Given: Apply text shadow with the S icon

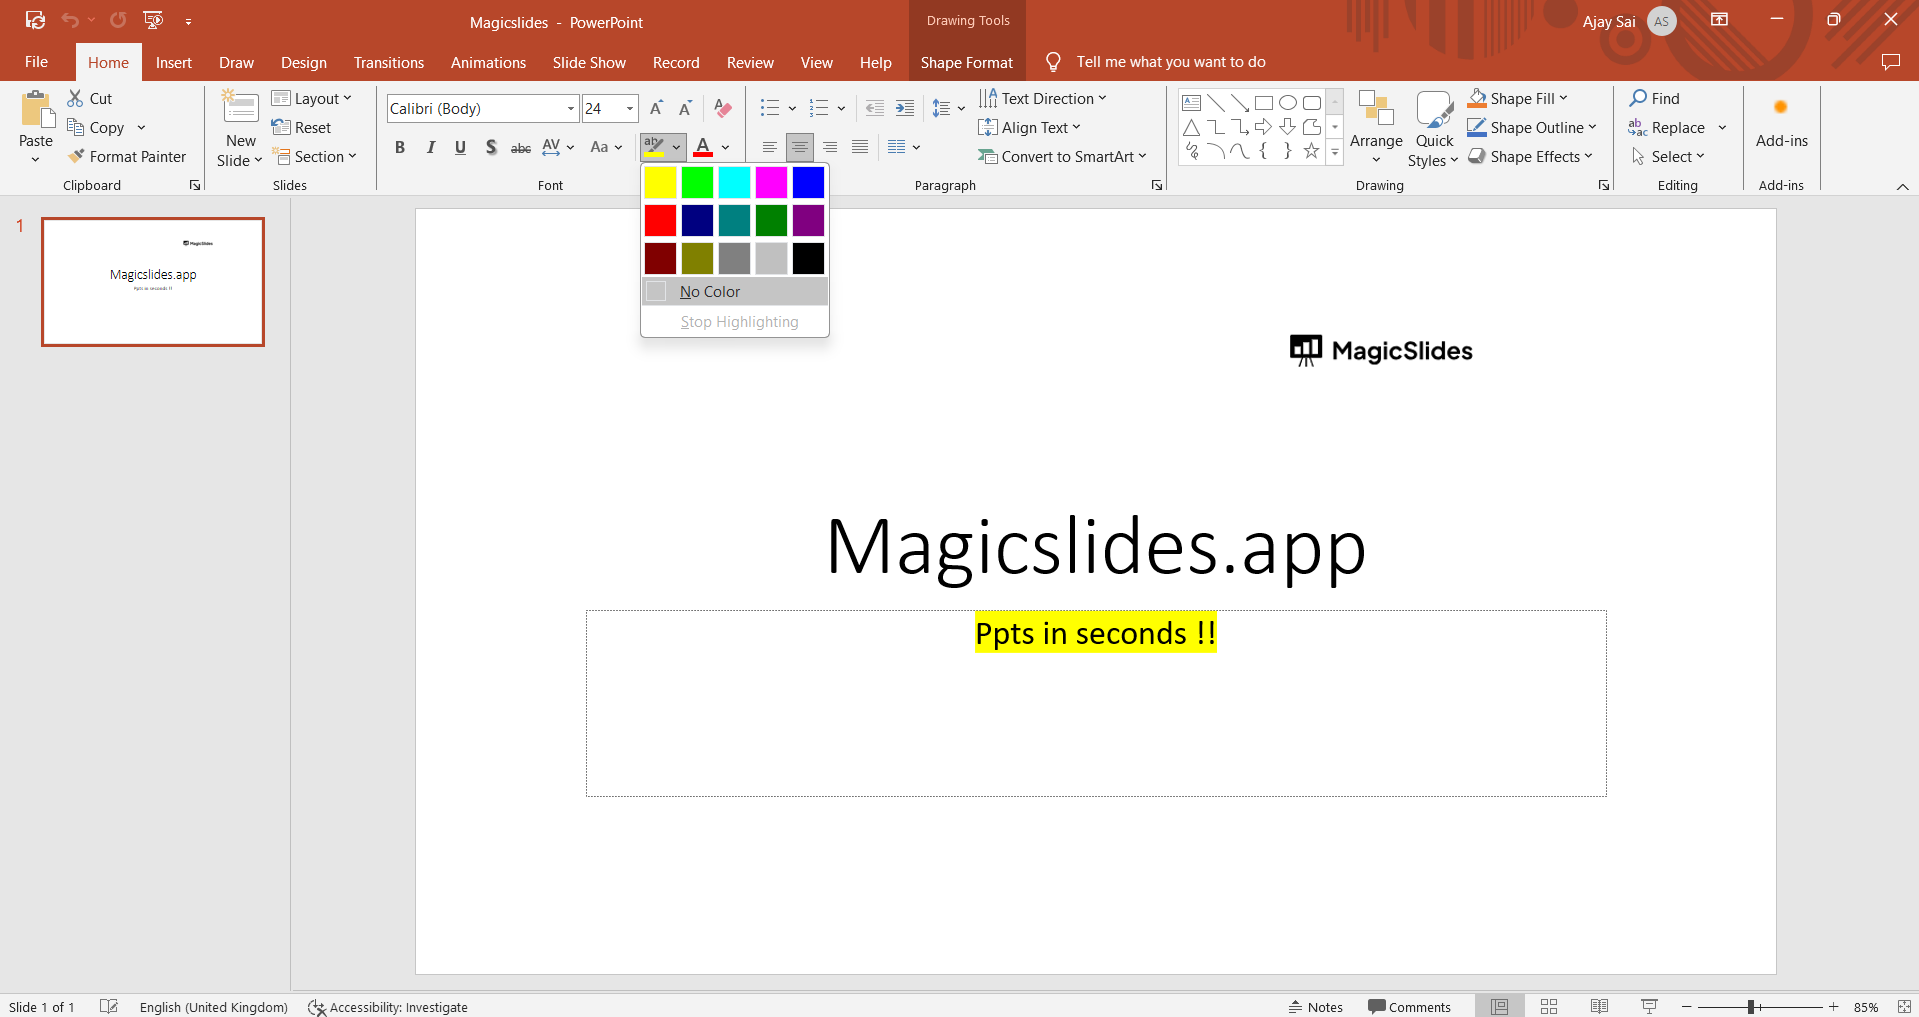Looking at the screenshot, I should coord(490,147).
